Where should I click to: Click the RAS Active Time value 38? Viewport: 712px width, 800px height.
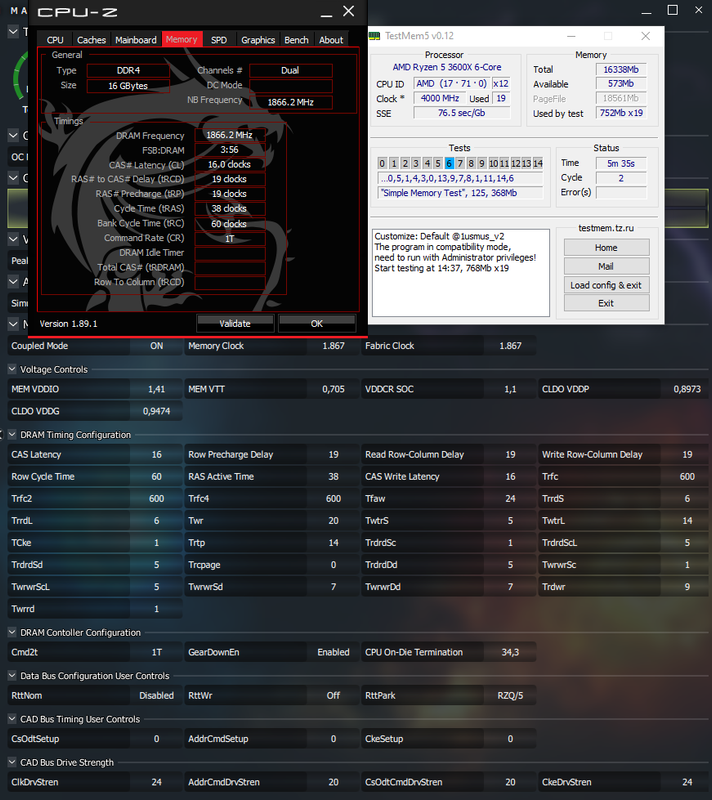click(333, 477)
